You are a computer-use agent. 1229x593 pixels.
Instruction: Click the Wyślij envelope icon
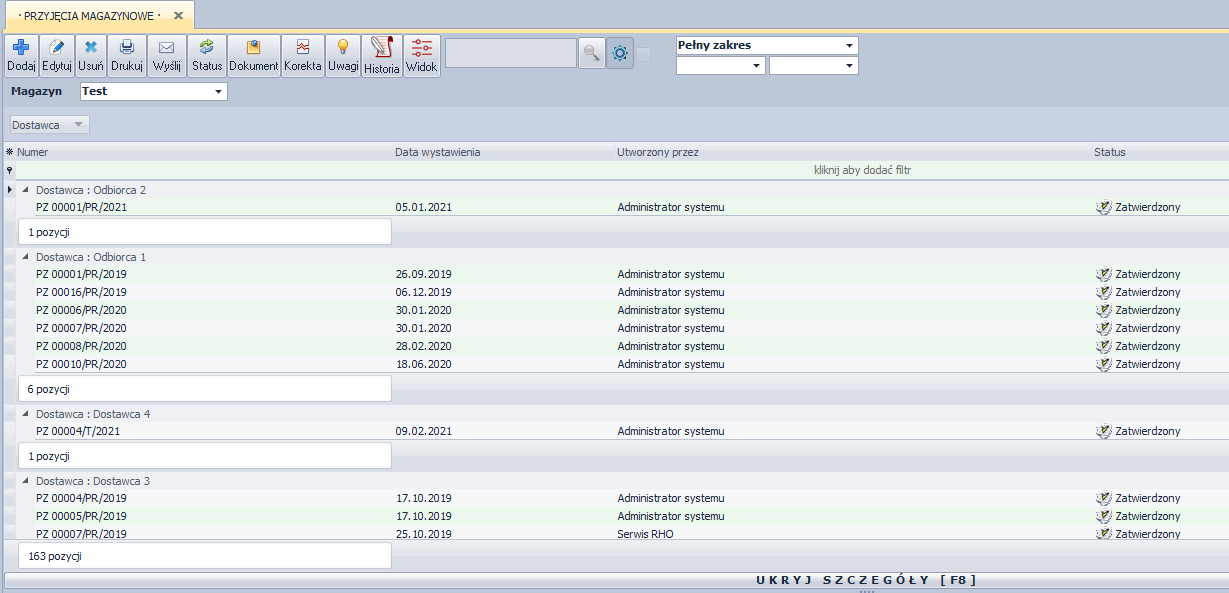click(x=167, y=56)
